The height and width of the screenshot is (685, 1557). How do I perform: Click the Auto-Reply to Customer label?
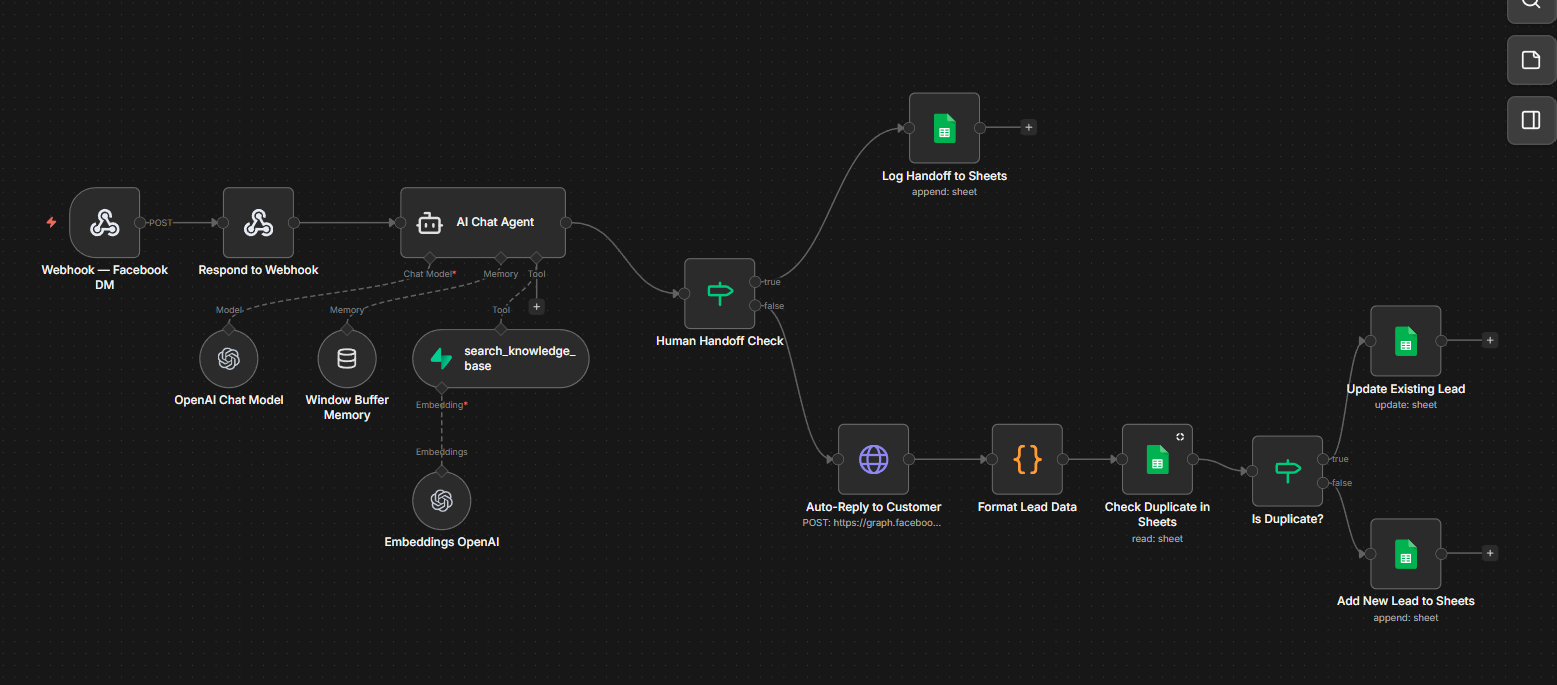pos(873,507)
